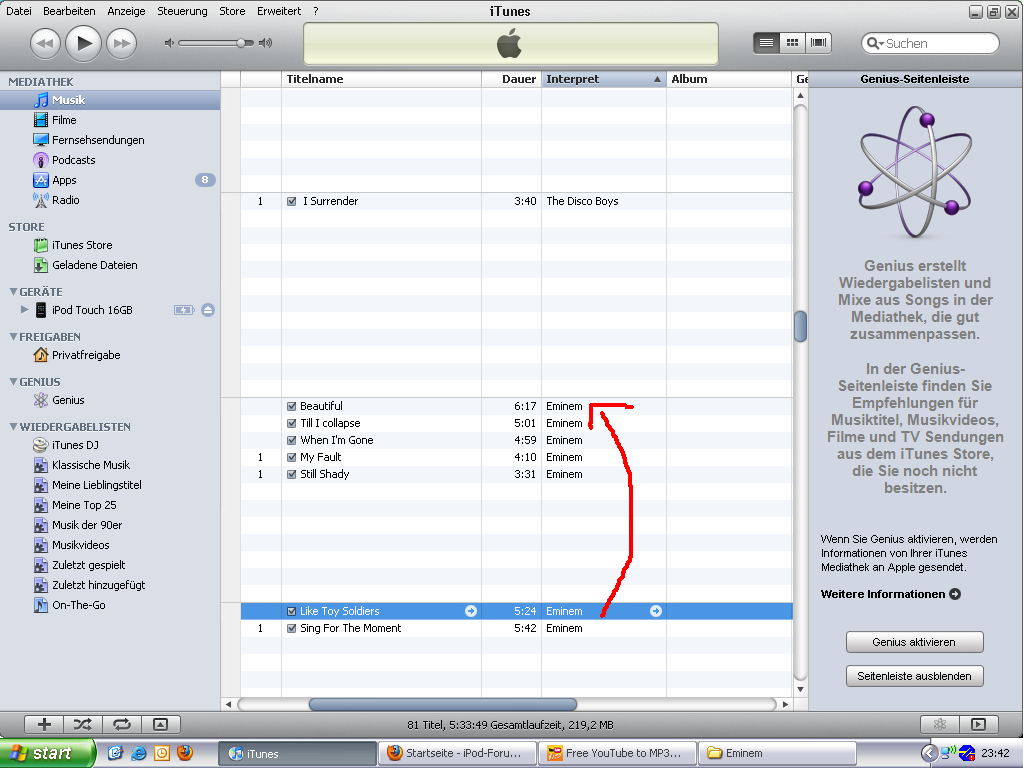Create a new playlist with plus button

pyautogui.click(x=44, y=724)
